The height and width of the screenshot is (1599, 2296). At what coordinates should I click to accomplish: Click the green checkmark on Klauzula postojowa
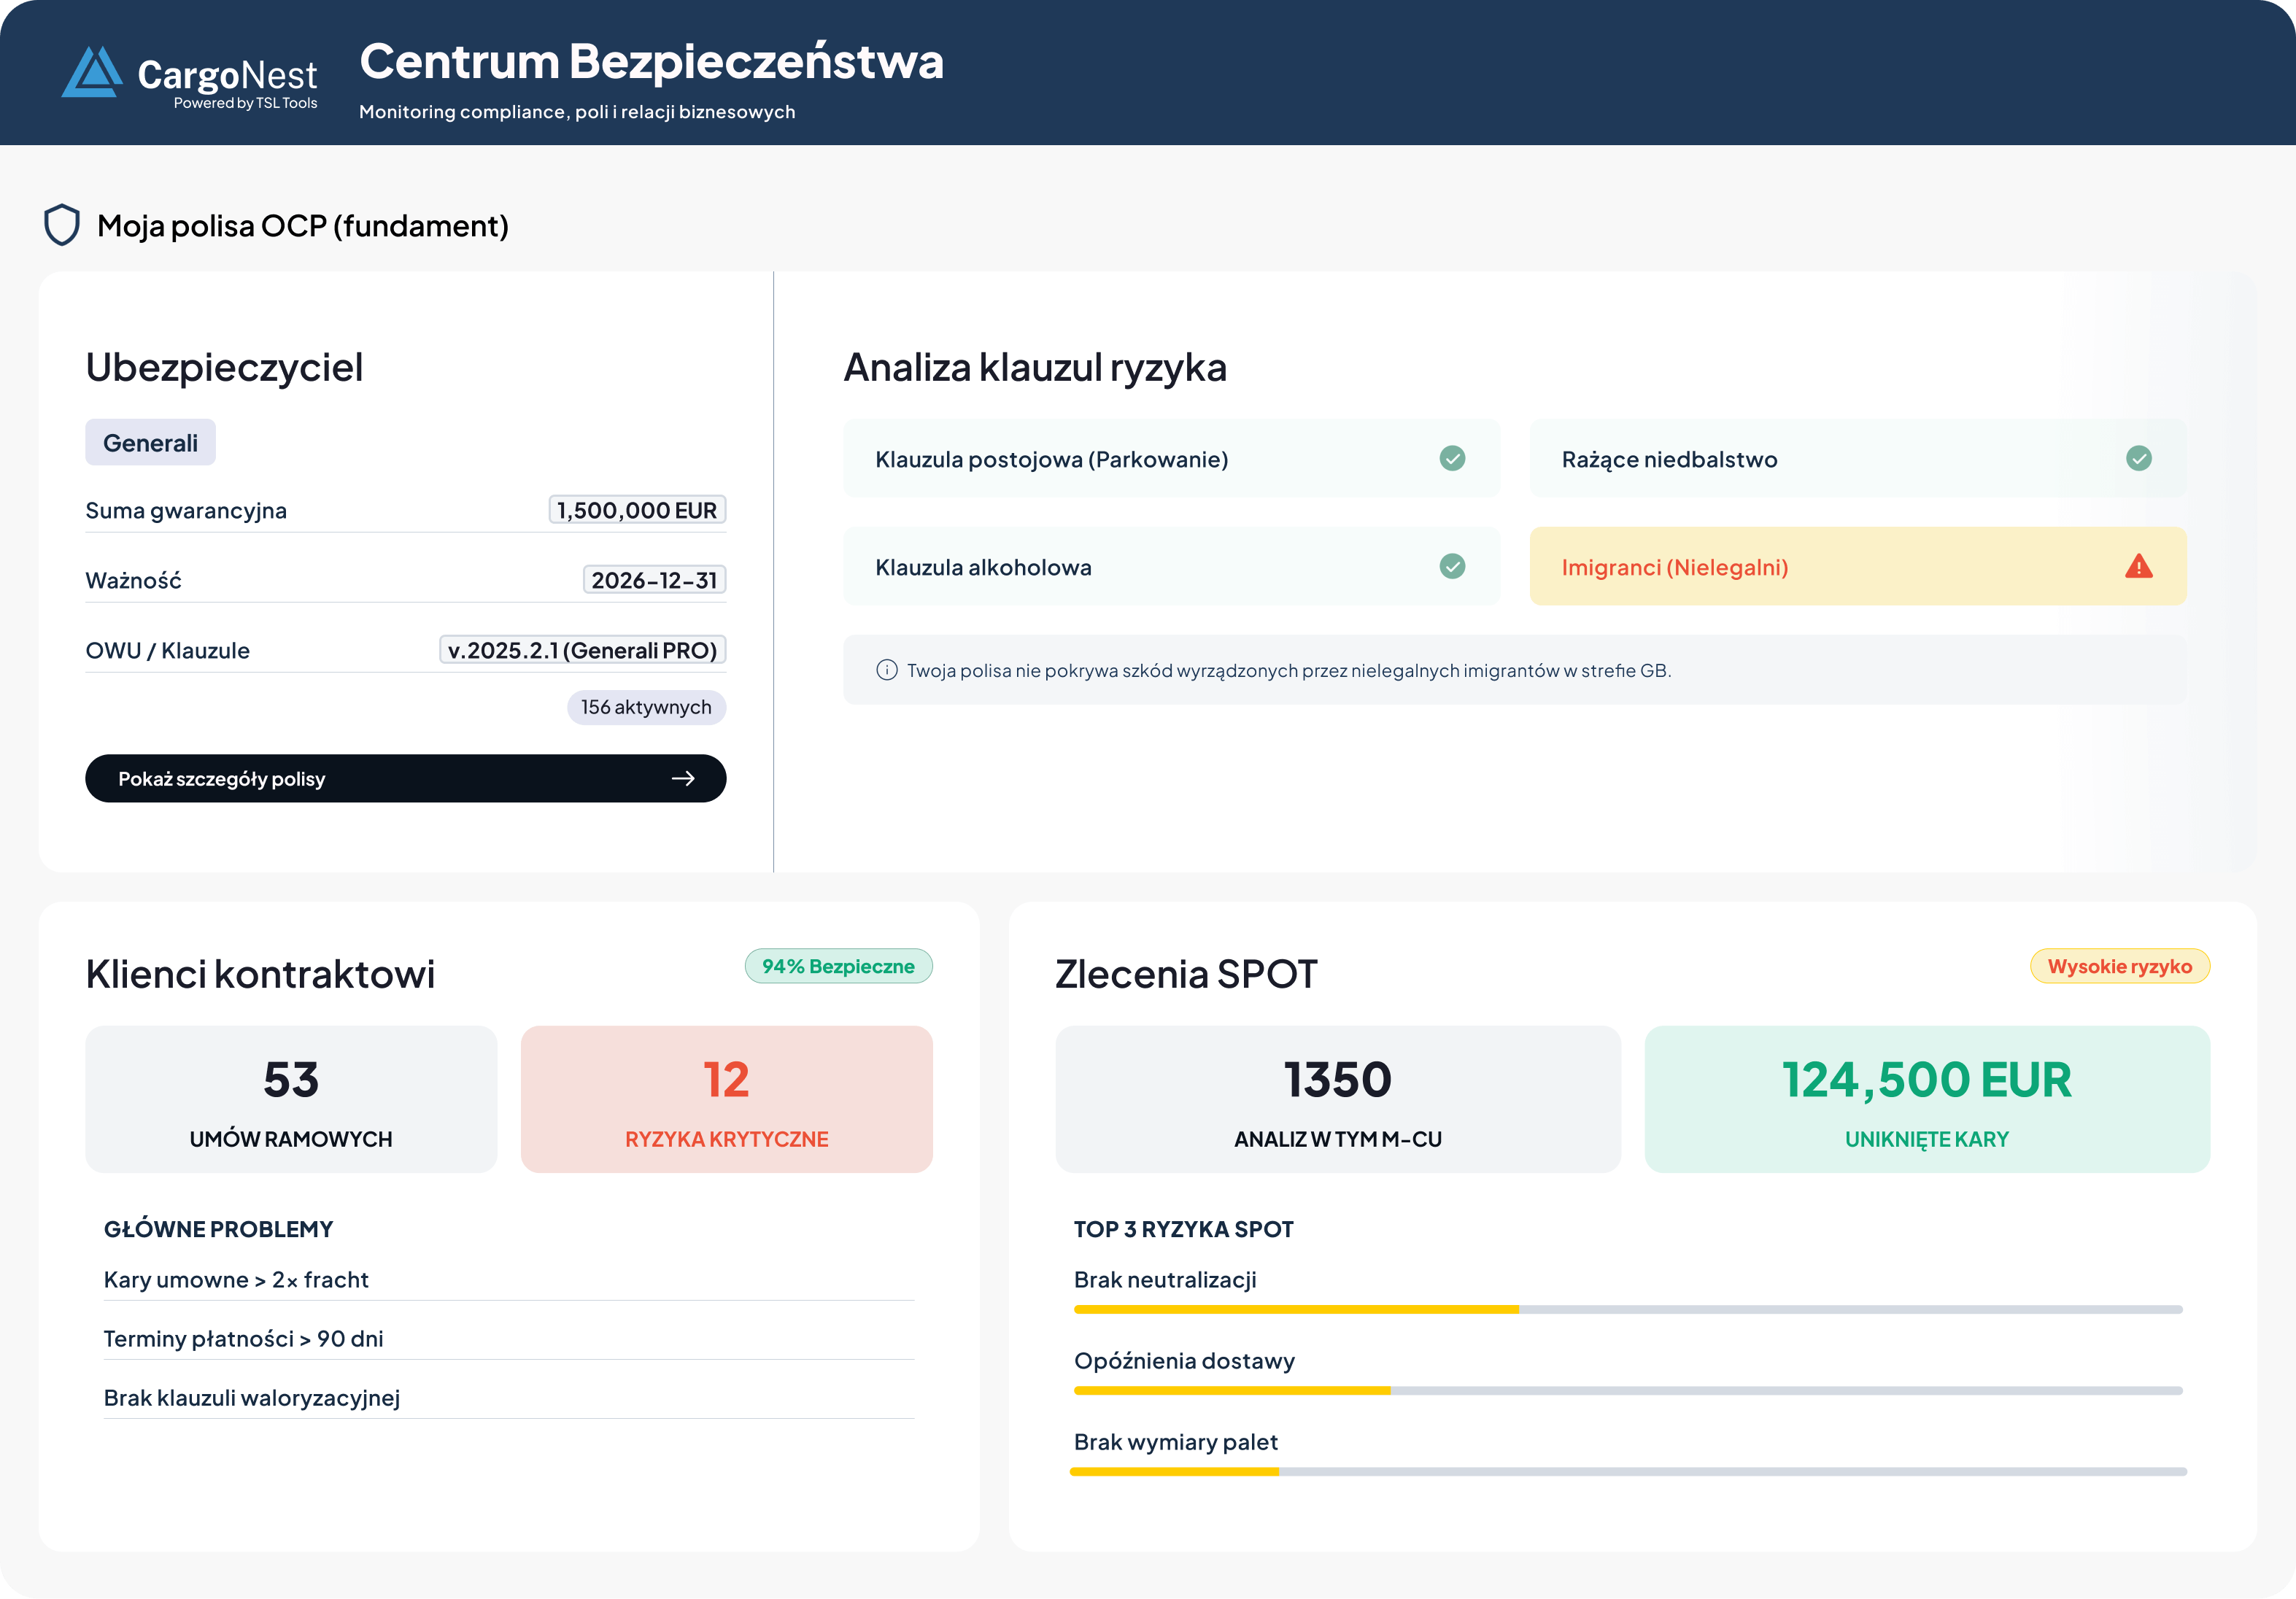tap(1453, 459)
